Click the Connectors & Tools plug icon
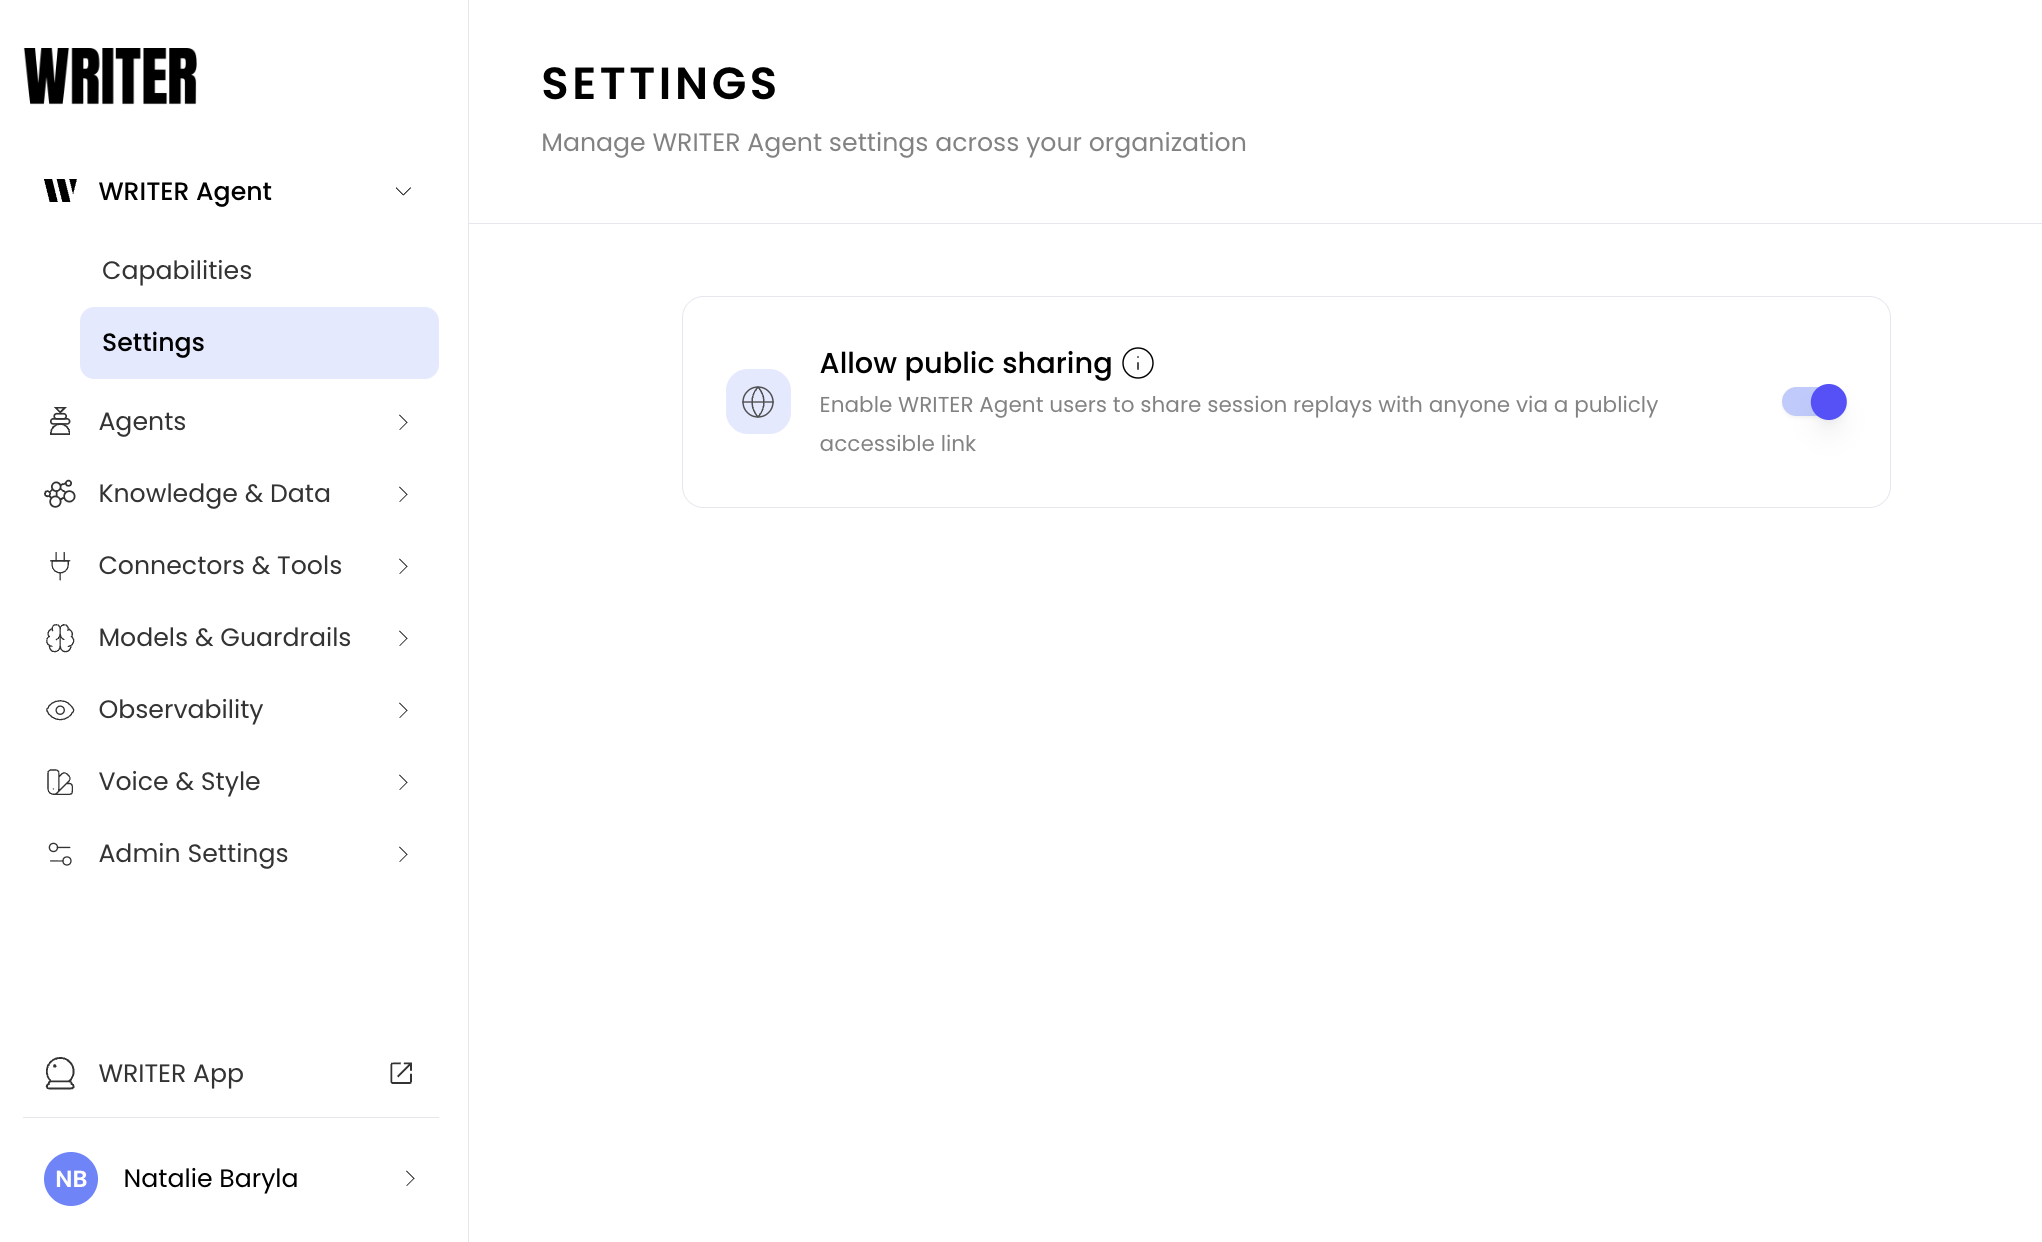 [x=60, y=566]
